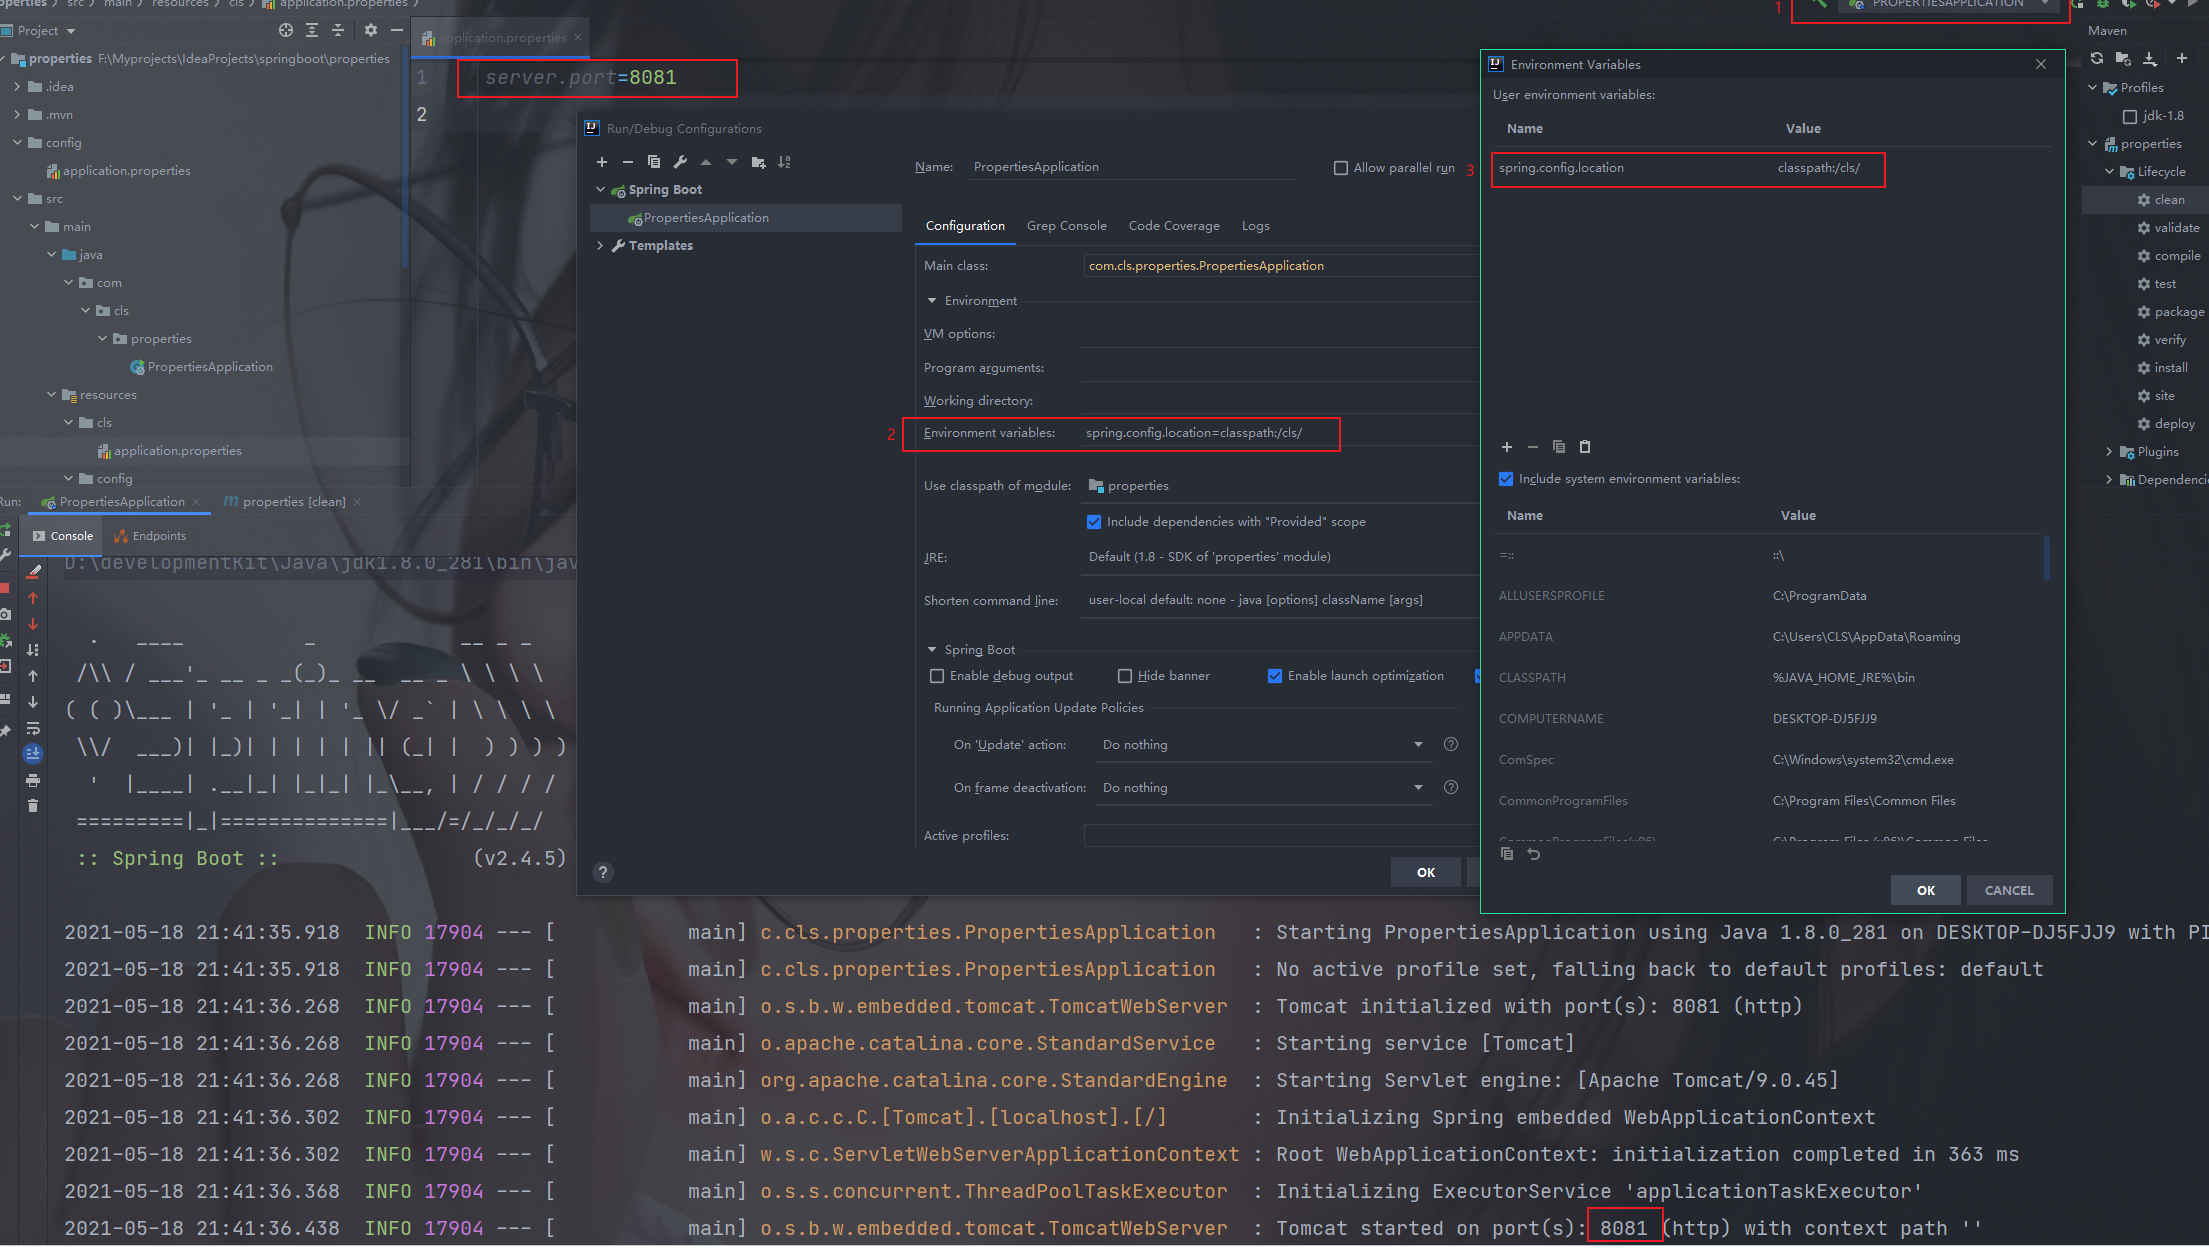Expand all icon in Project panel header
The image size is (2209, 1249).
coord(312,31)
